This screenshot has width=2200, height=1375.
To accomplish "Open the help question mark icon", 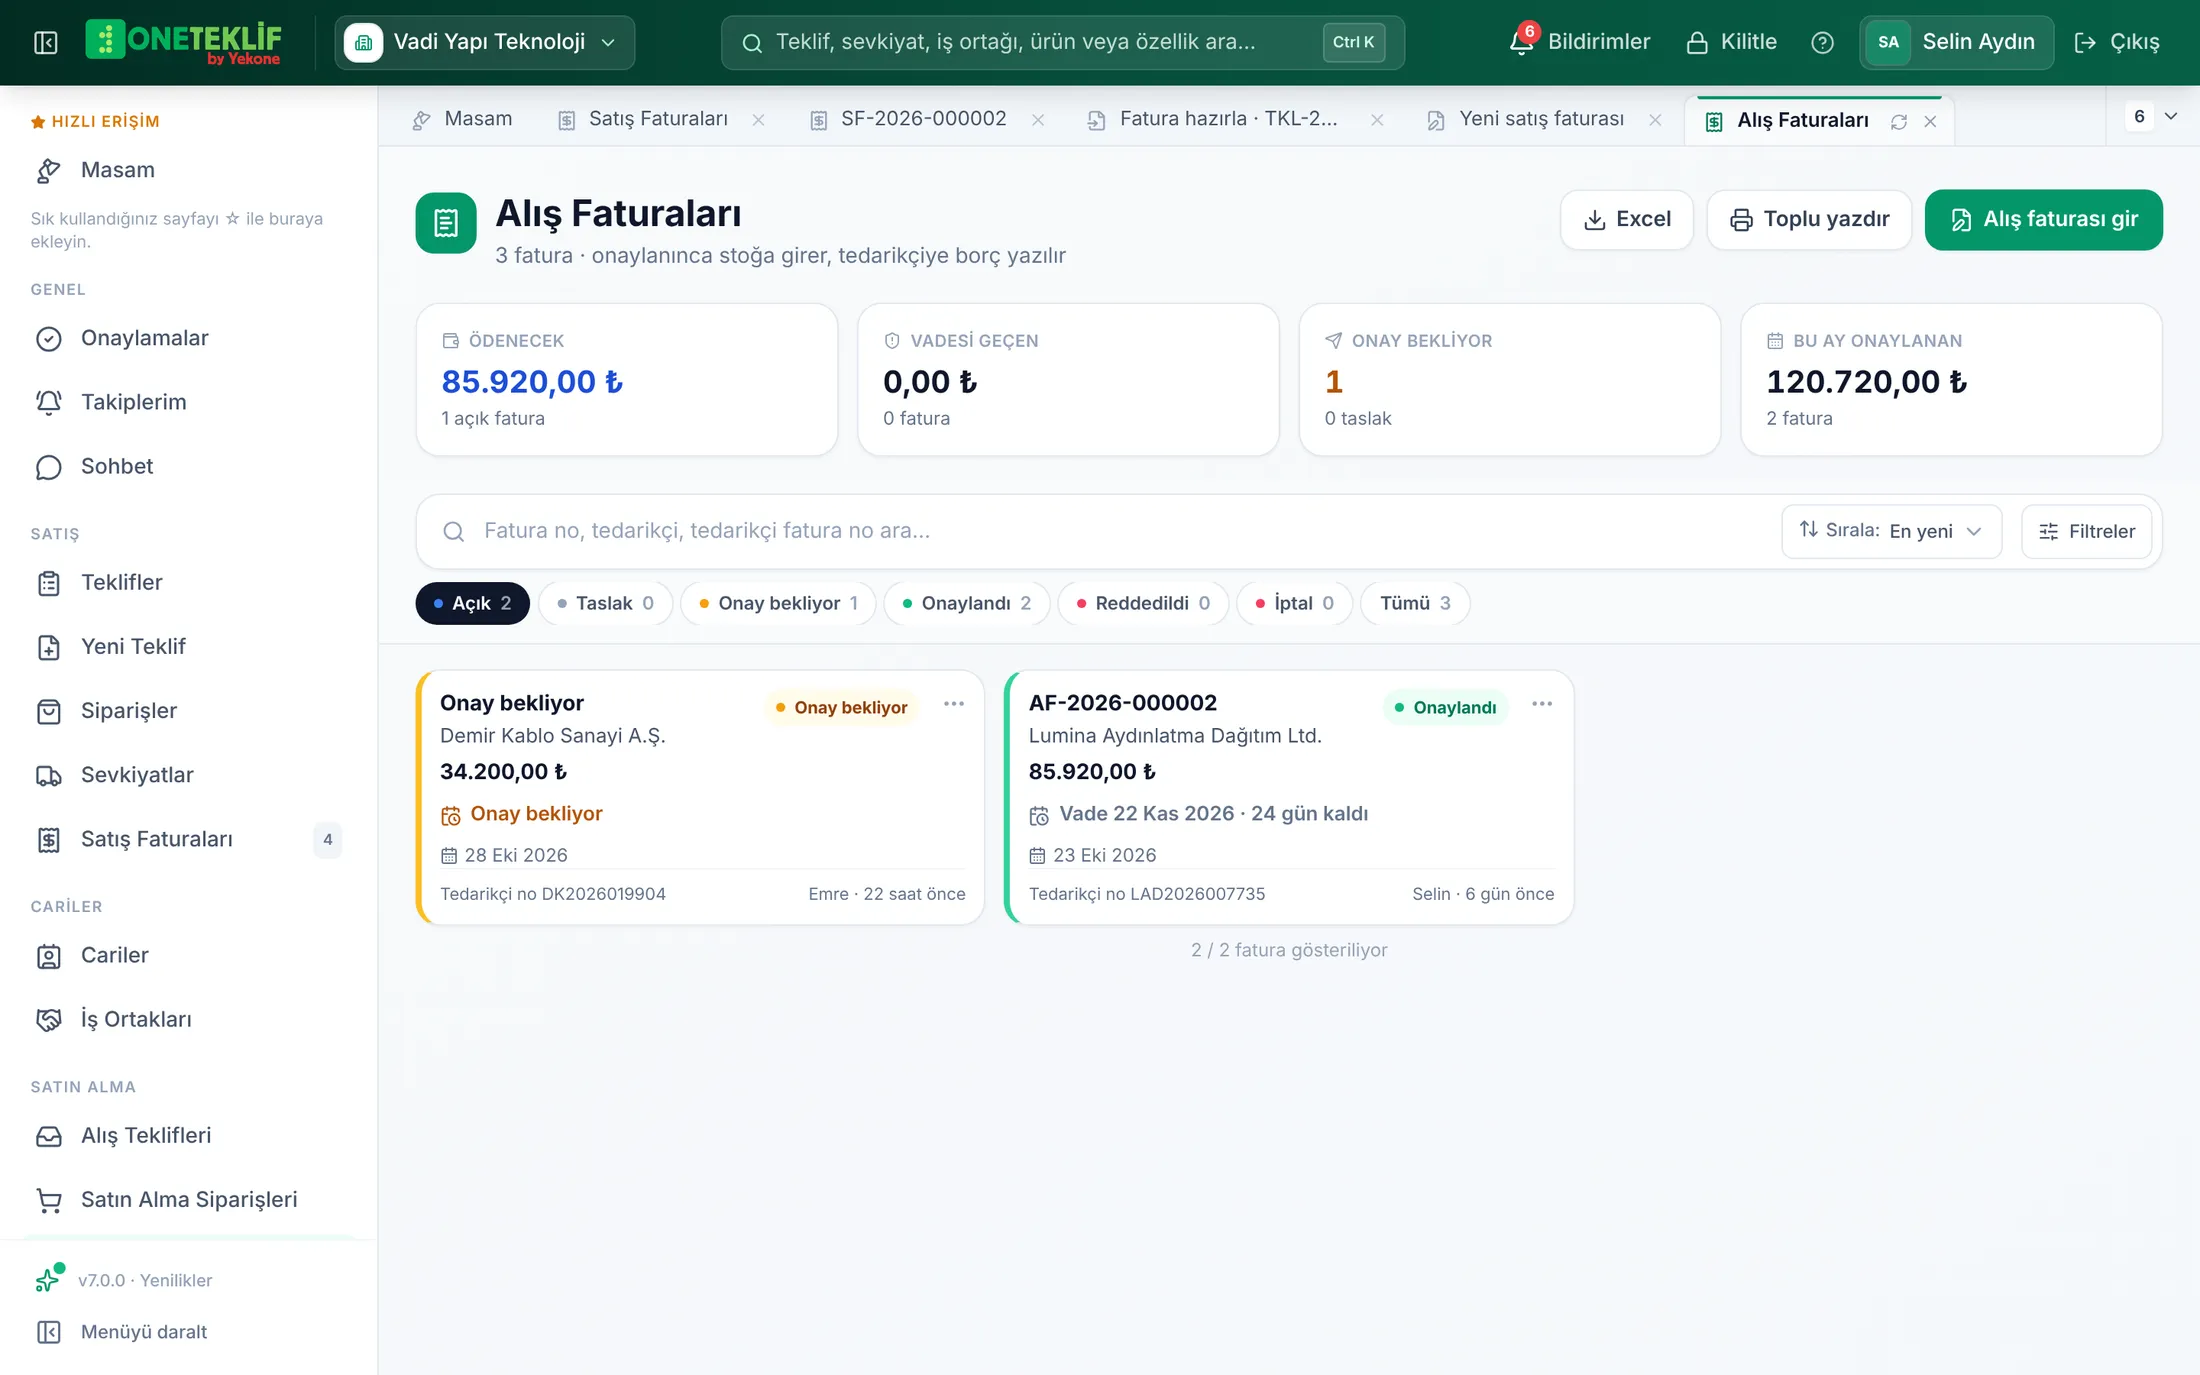I will (x=1822, y=42).
